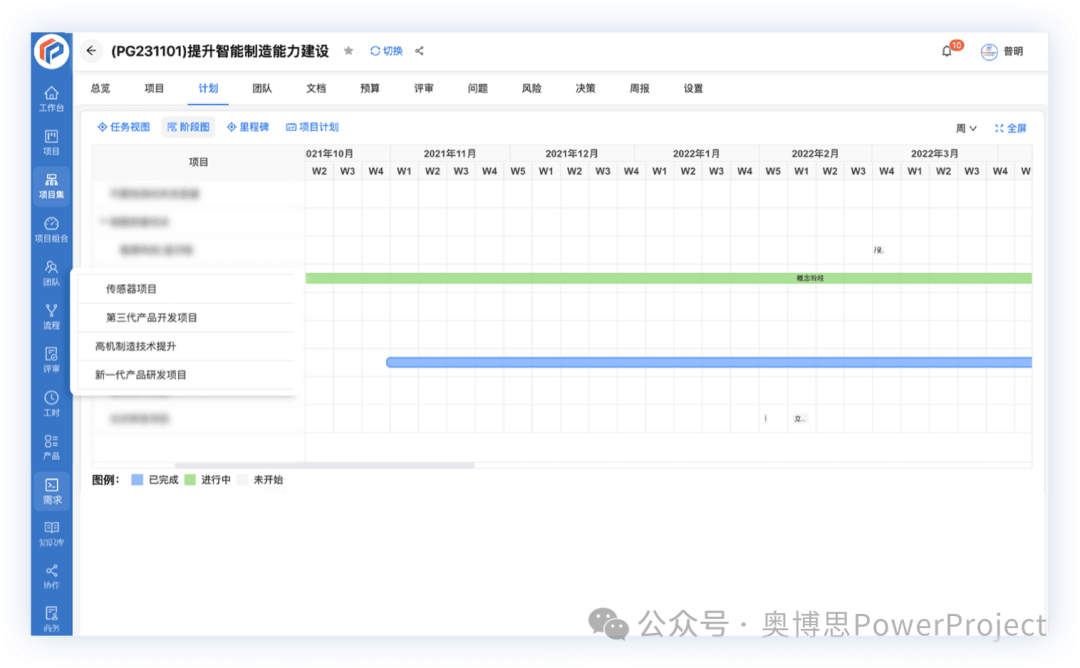Switch to the 风险 risk tab

531,88
